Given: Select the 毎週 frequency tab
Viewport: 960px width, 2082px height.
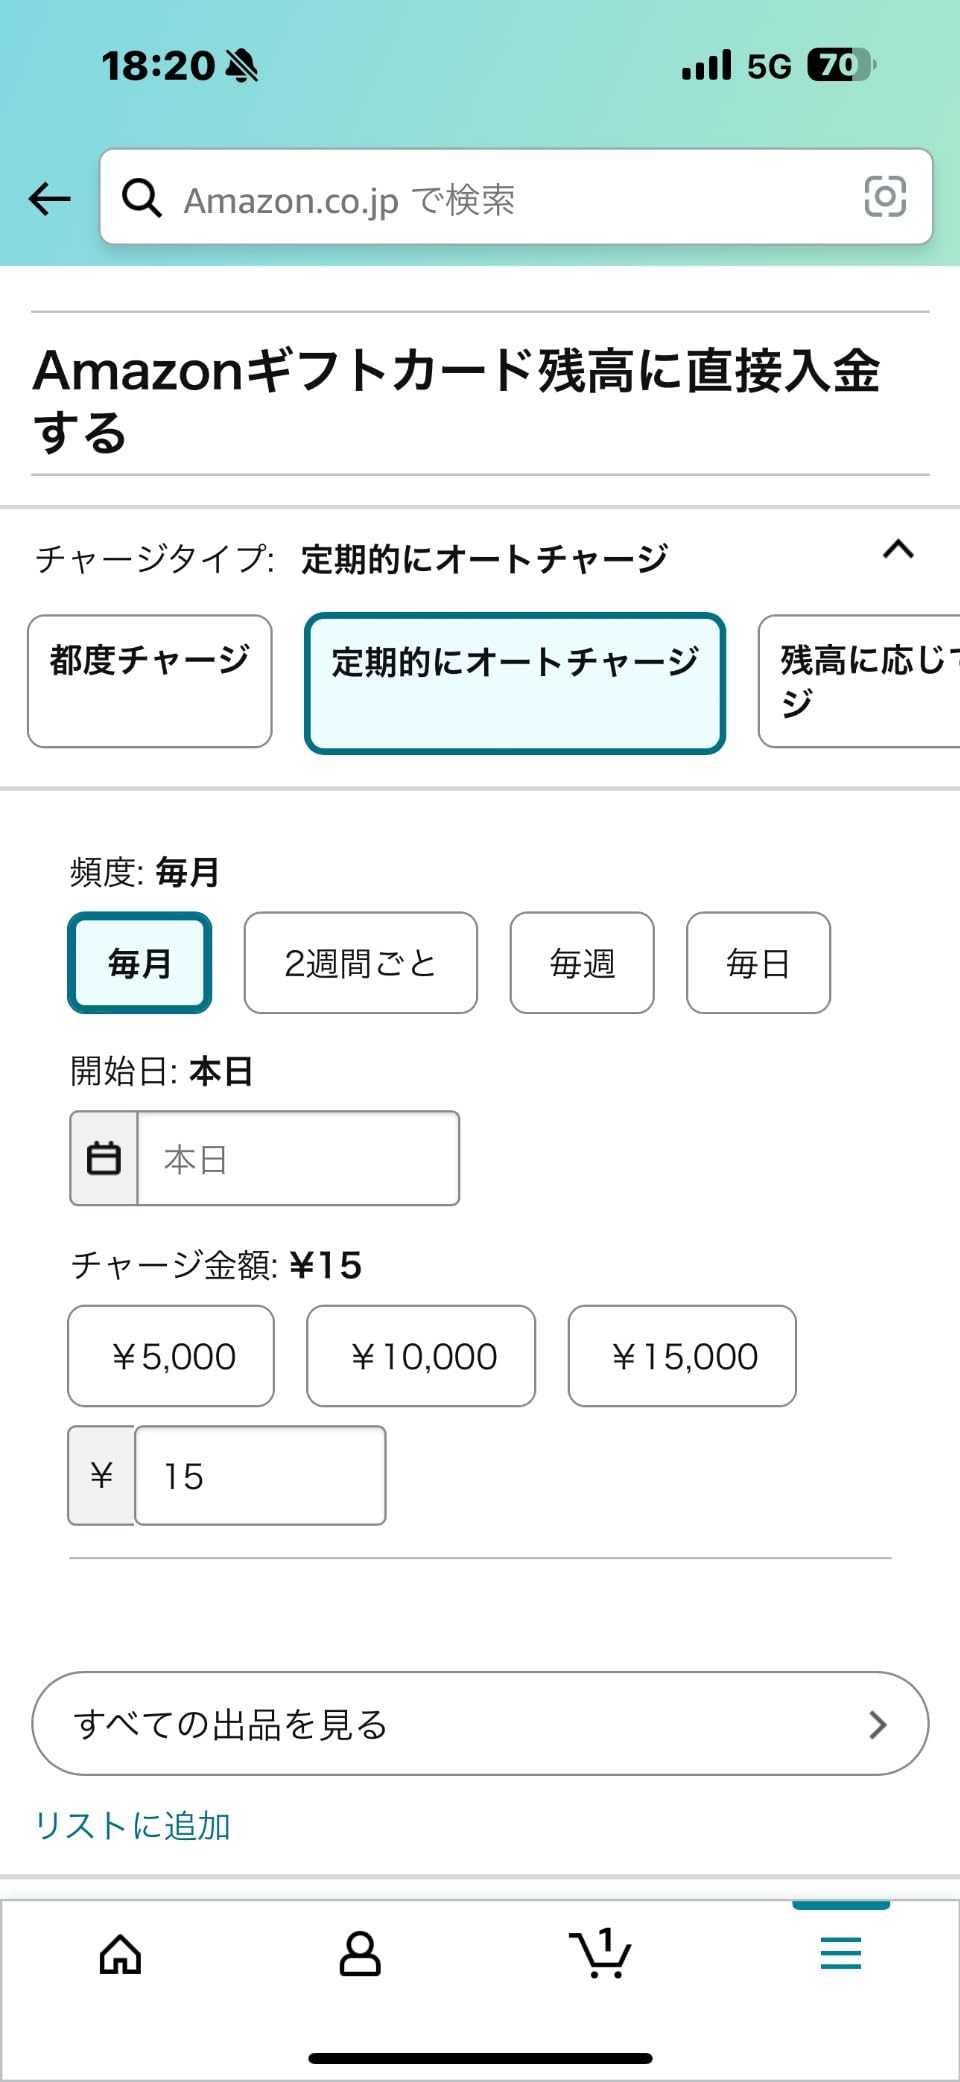Looking at the screenshot, I should tap(581, 962).
